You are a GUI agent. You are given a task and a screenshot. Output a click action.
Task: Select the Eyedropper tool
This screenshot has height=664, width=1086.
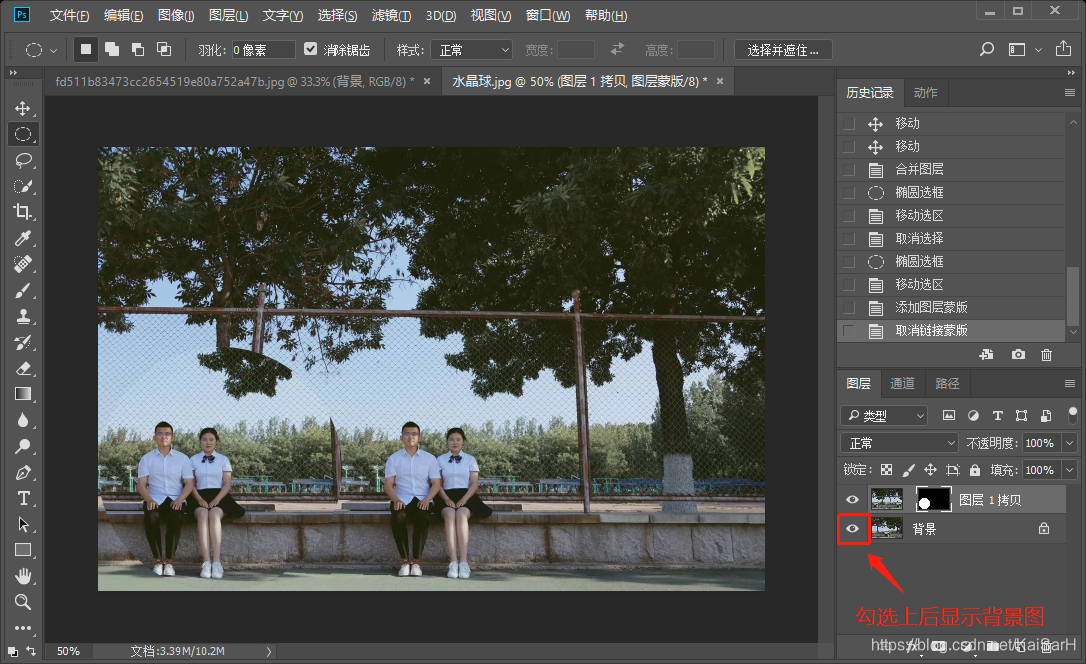click(x=23, y=238)
